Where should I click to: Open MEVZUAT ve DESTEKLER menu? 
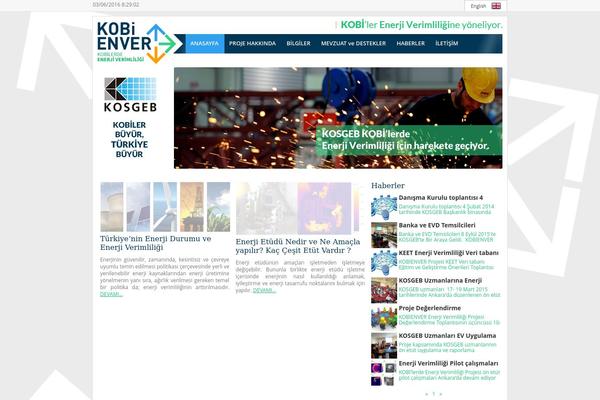pos(353,43)
